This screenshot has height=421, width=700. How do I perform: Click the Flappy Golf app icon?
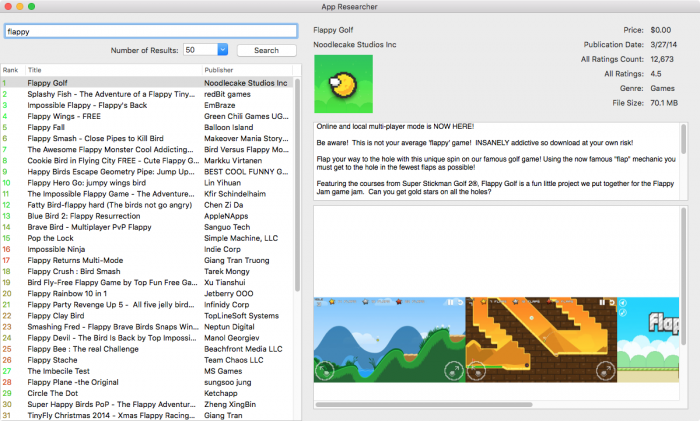[343, 84]
